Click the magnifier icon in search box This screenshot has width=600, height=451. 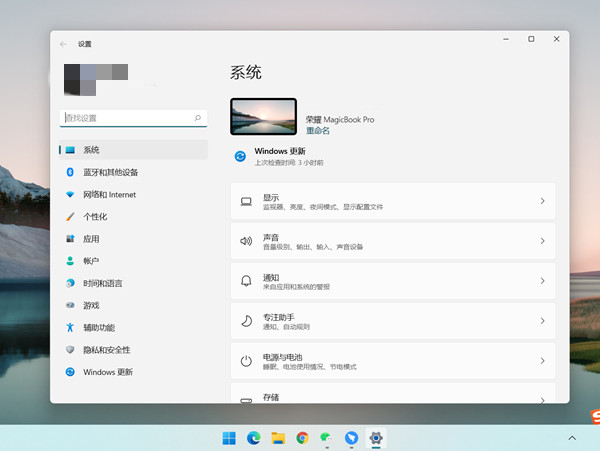(x=198, y=118)
